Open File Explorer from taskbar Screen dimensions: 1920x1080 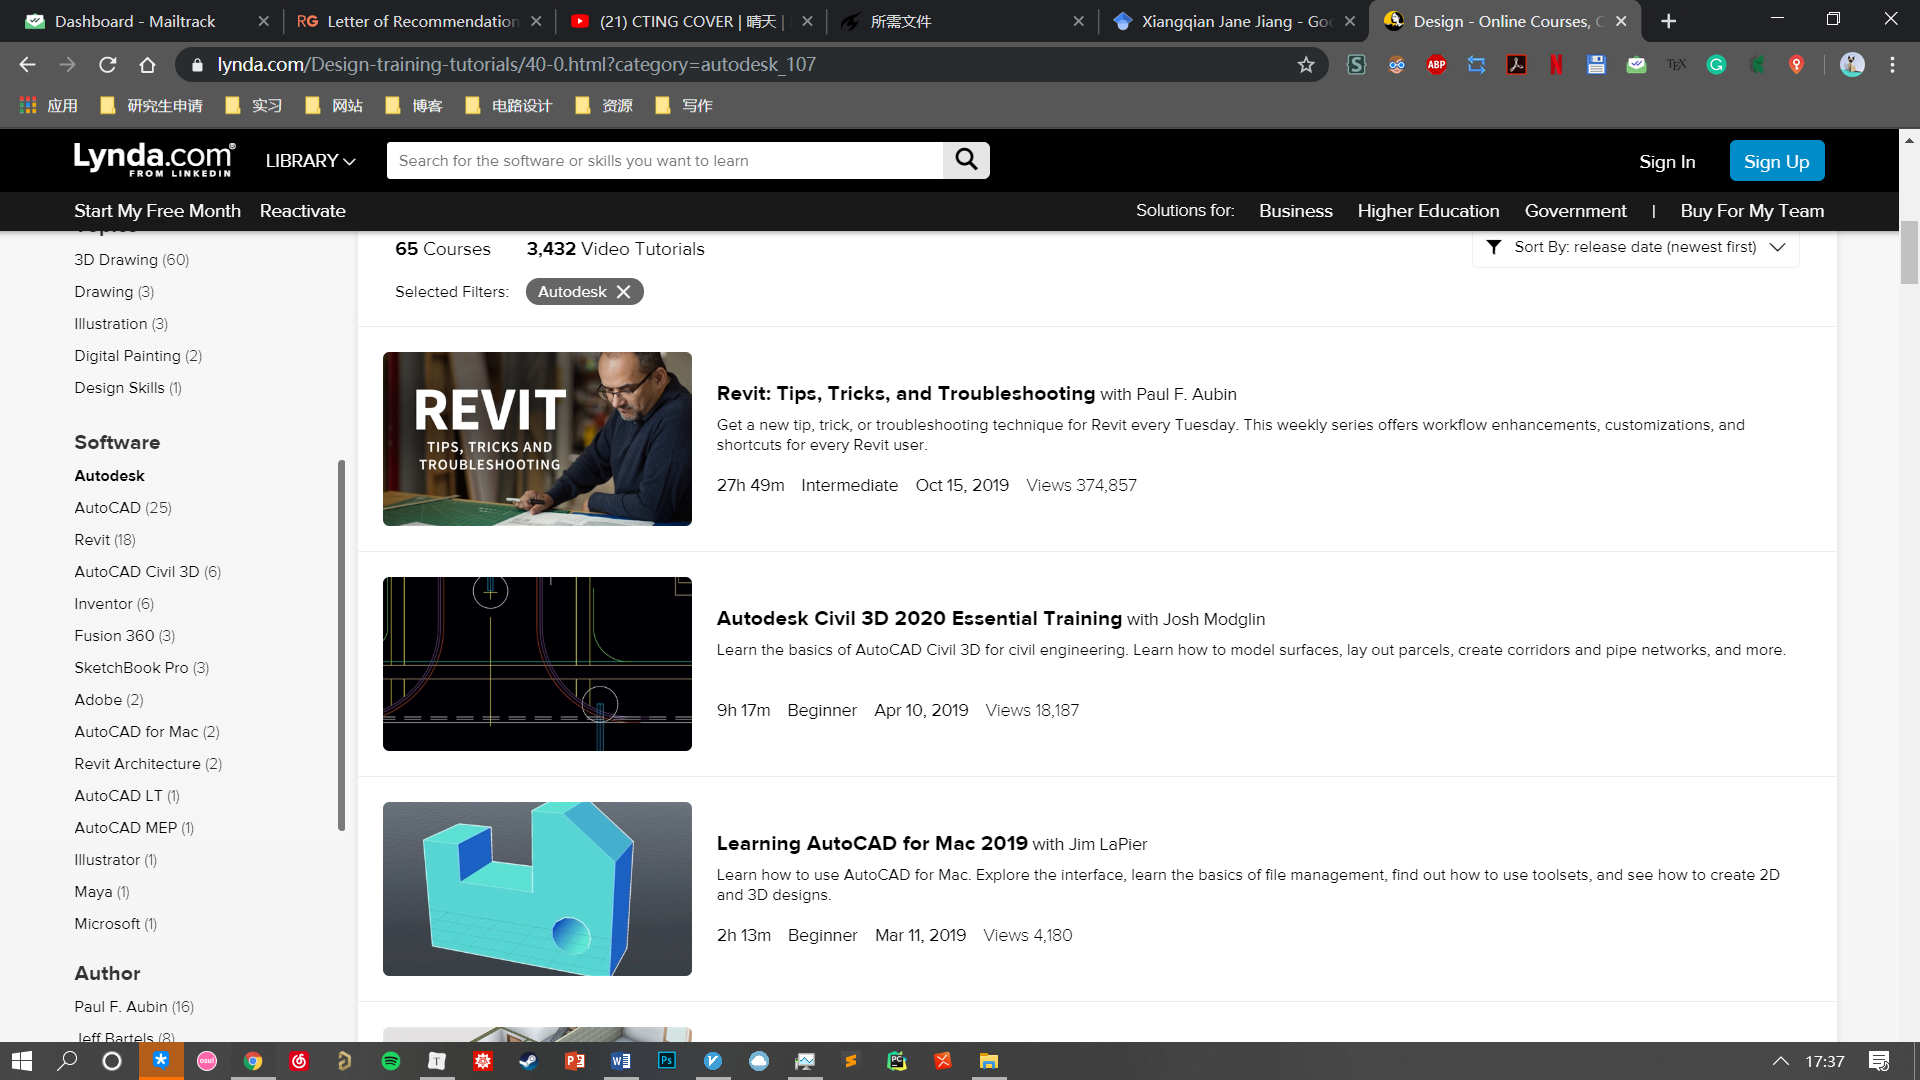(989, 1061)
